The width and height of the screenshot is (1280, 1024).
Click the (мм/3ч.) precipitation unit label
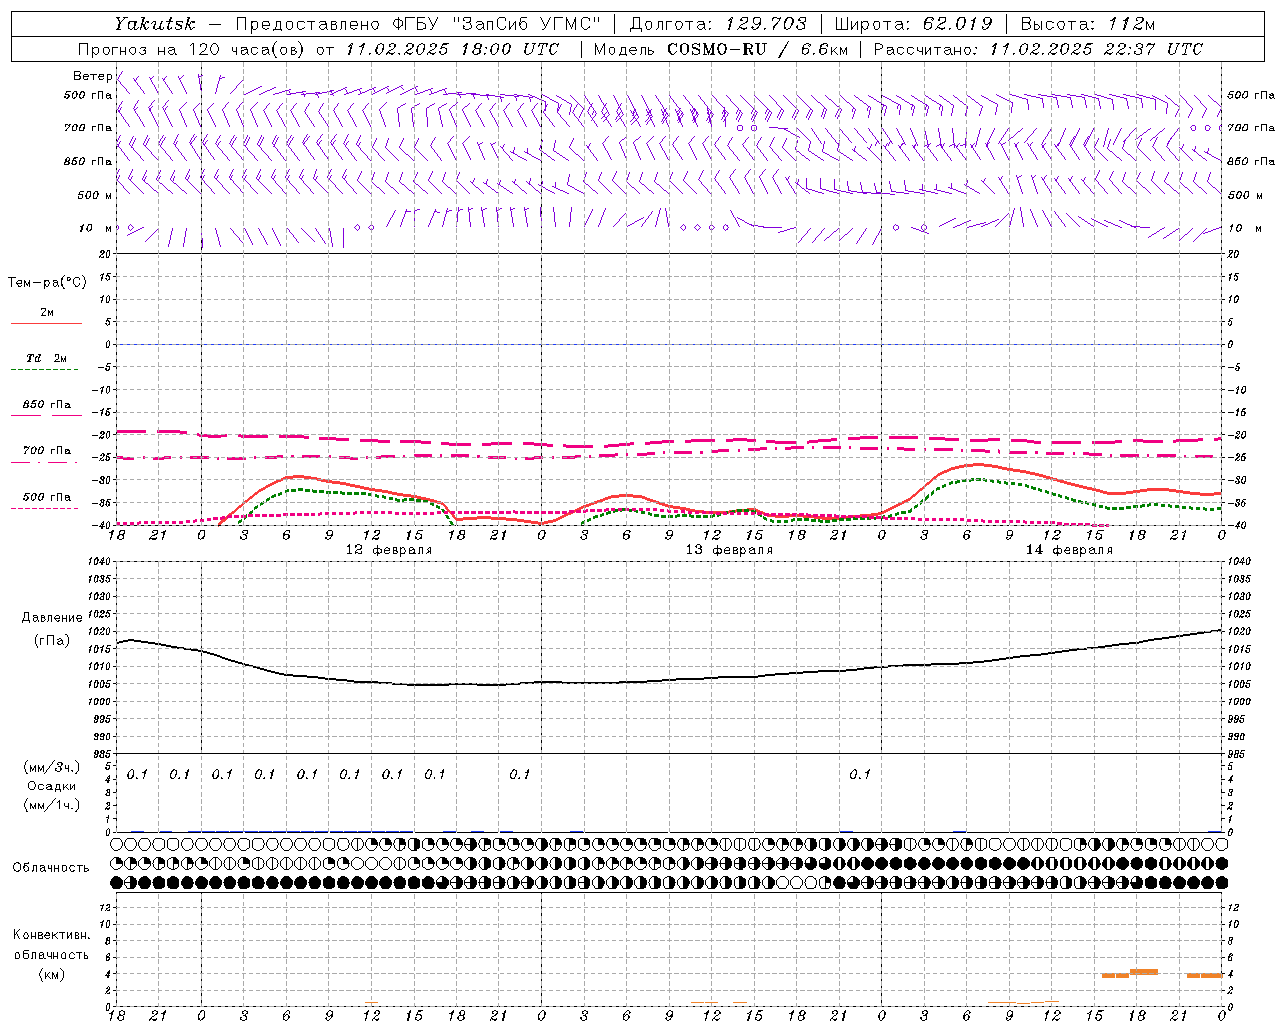pos(51,768)
